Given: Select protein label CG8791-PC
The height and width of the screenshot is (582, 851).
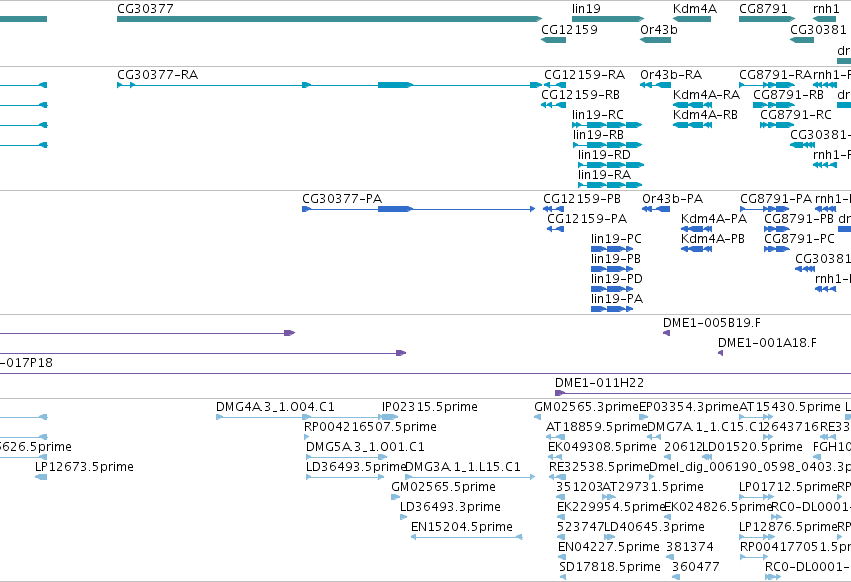Looking at the screenshot, I should [799, 239].
